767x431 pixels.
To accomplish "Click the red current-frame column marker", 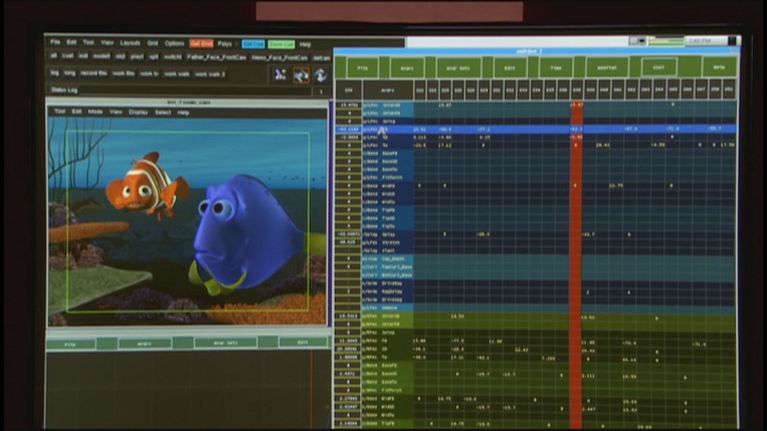I will click(x=576, y=250).
